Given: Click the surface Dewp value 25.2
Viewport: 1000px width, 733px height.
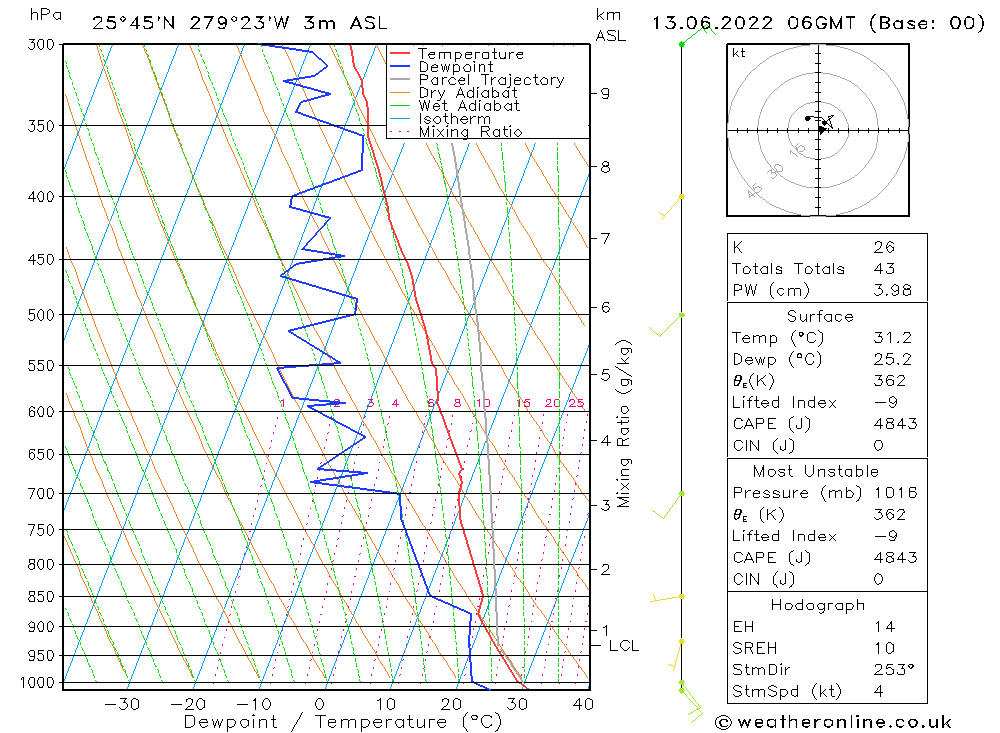Looking at the screenshot, I should pyautogui.click(x=893, y=360).
